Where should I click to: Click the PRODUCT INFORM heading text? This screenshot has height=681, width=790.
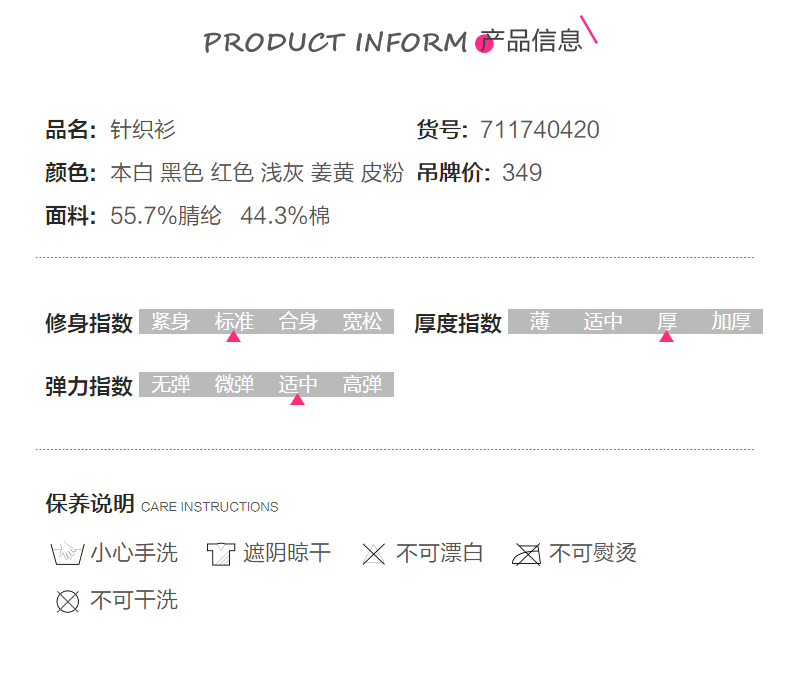tap(335, 43)
